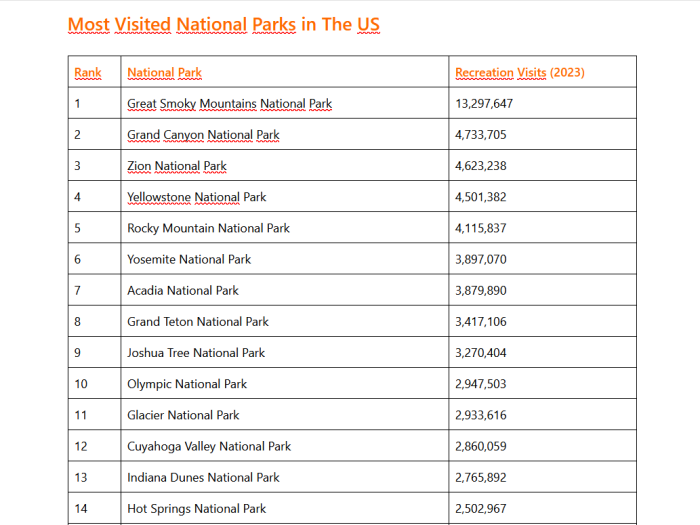Select the National Park column header

(x=164, y=72)
